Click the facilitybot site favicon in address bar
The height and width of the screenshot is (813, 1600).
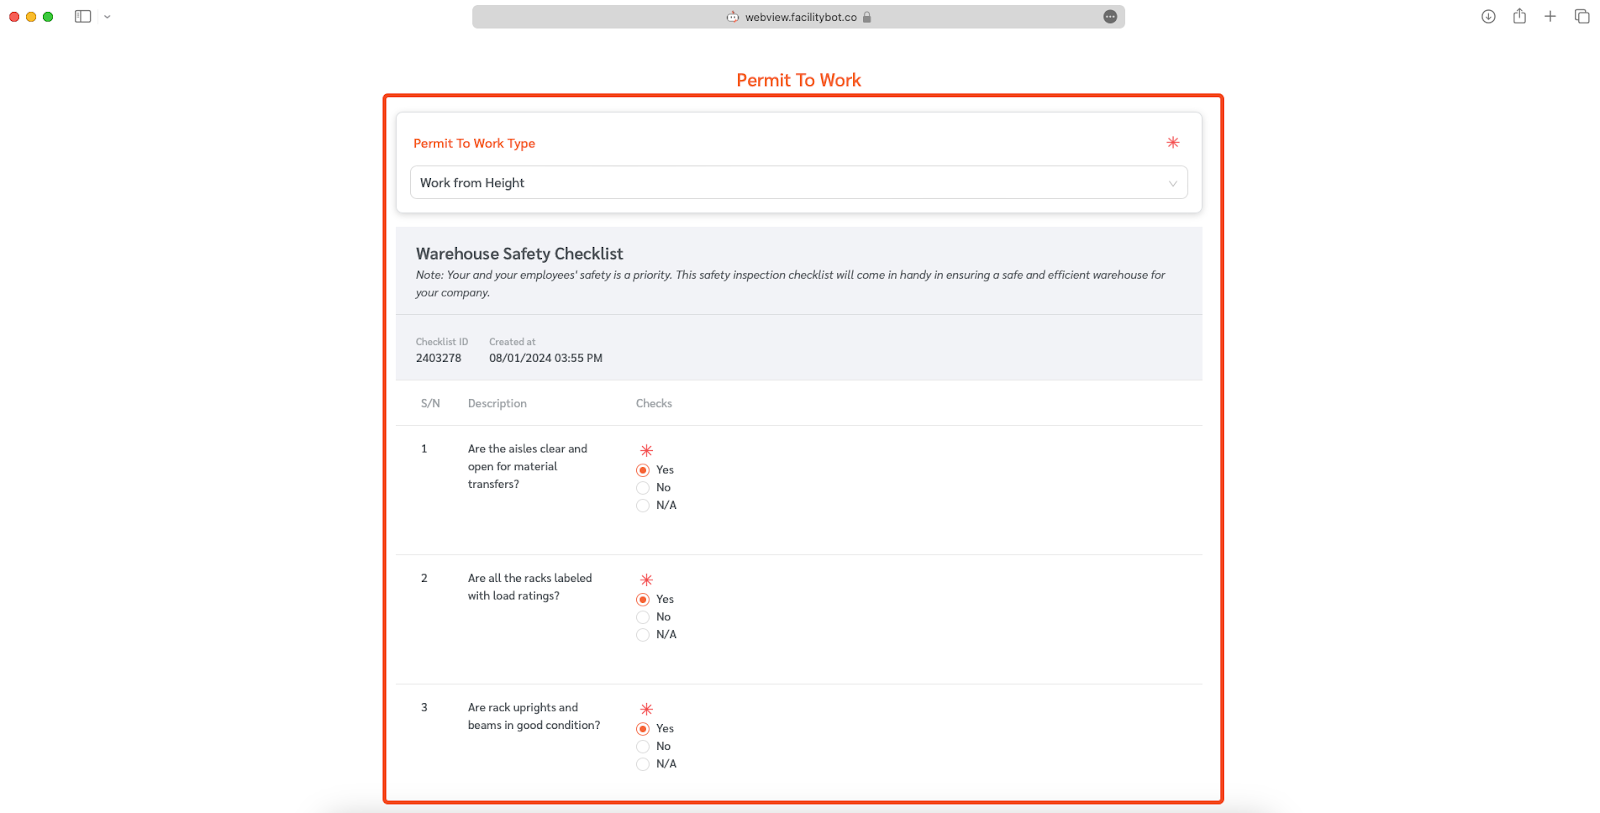733,17
